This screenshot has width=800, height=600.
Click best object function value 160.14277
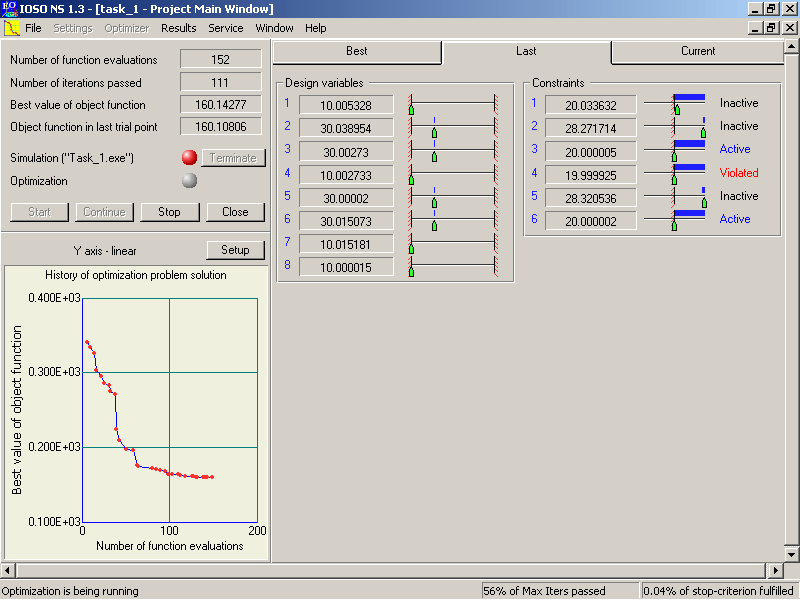tap(220, 105)
